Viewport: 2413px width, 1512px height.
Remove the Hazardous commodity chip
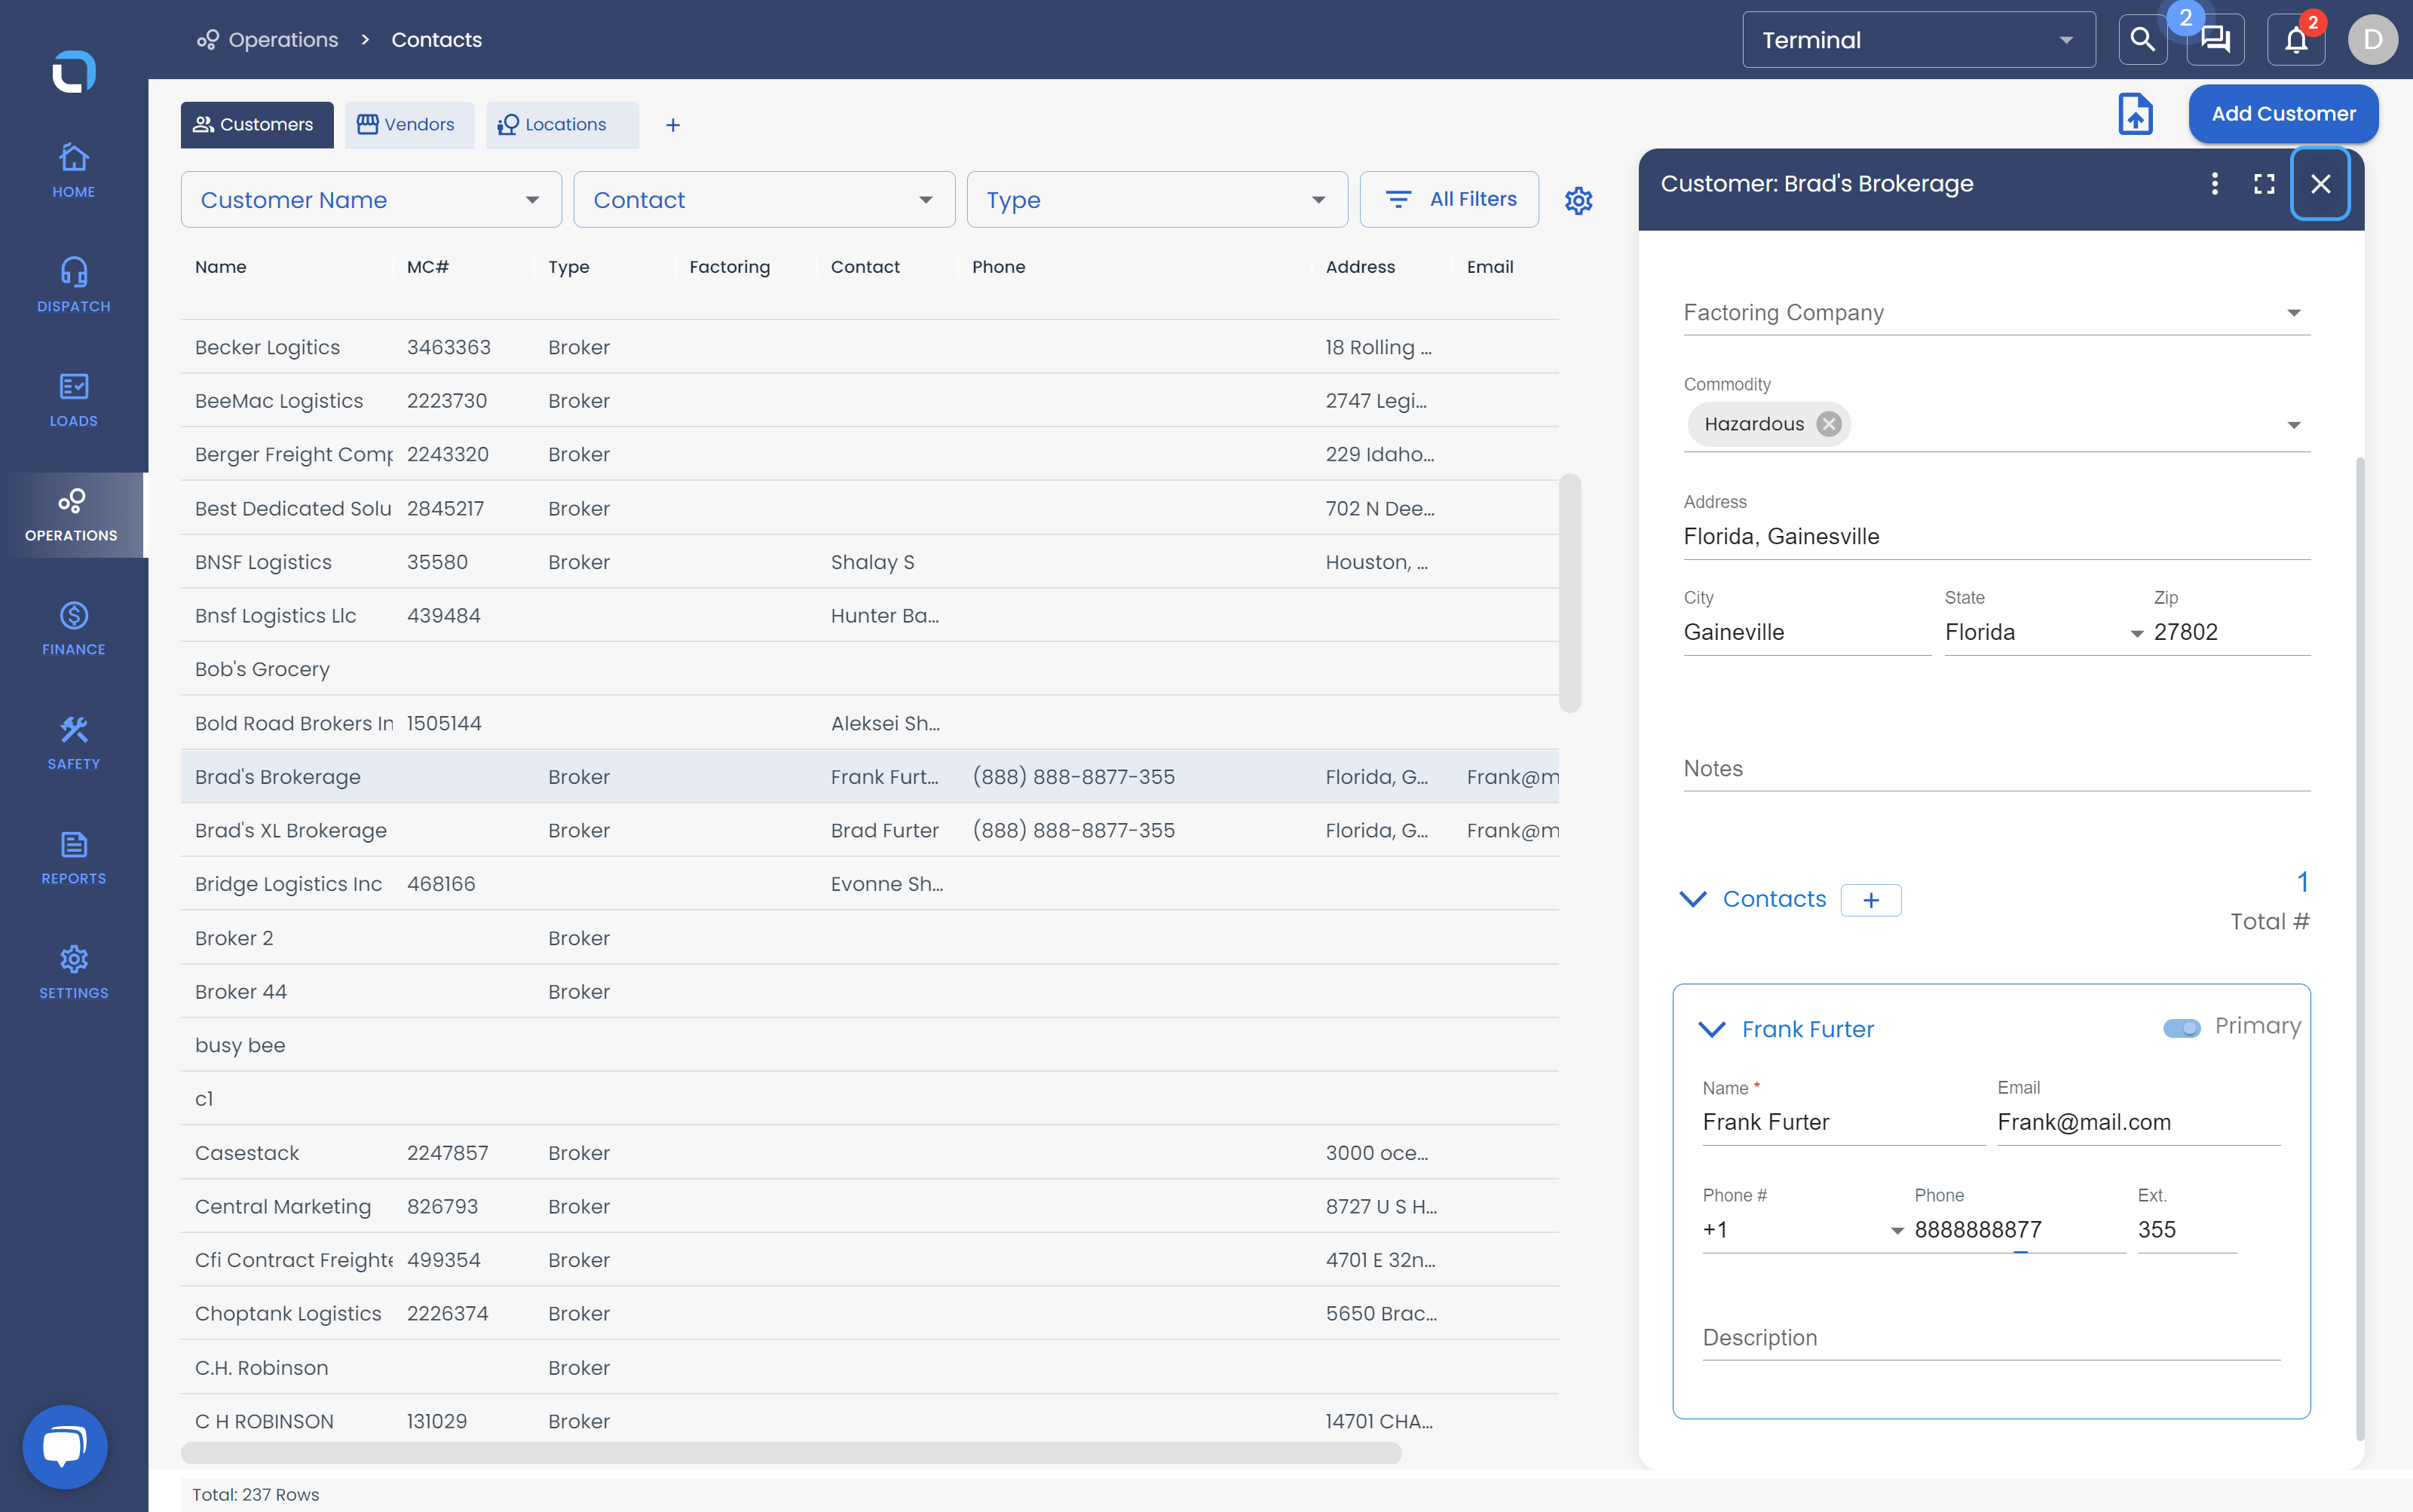pos(1828,424)
